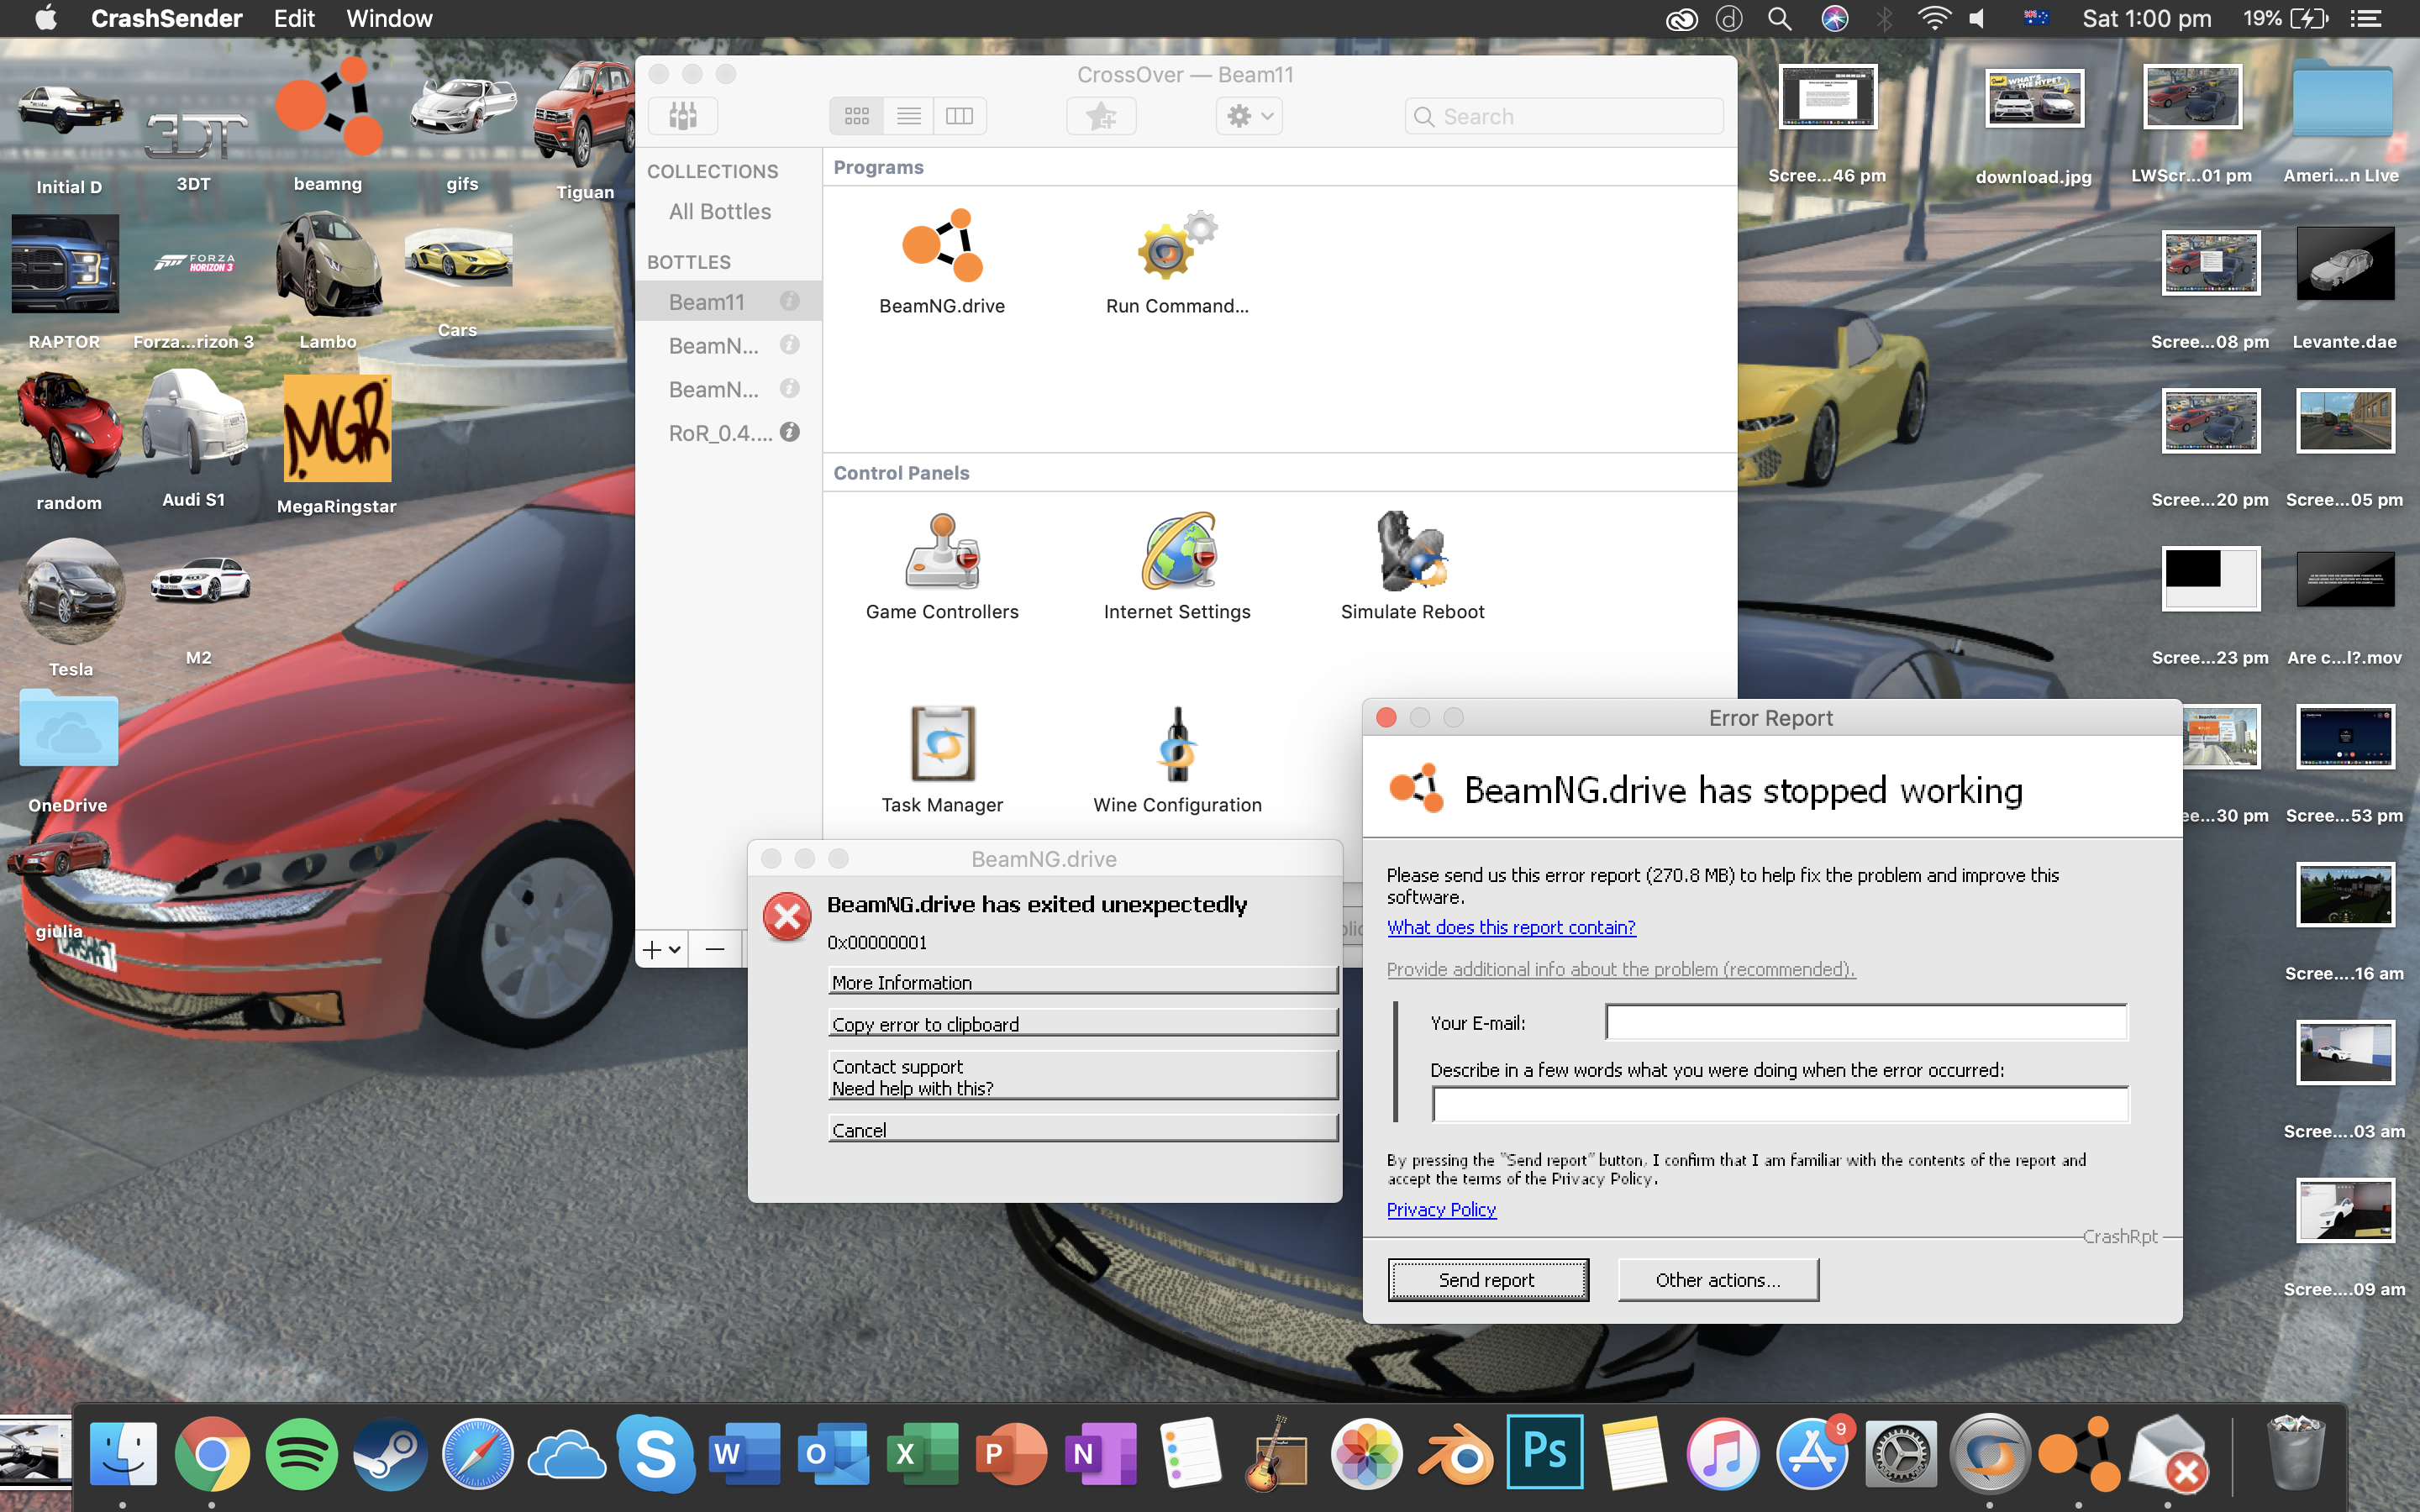Switch to the icon grid view
Image resolution: width=2420 pixels, height=1512 pixels.
(856, 116)
